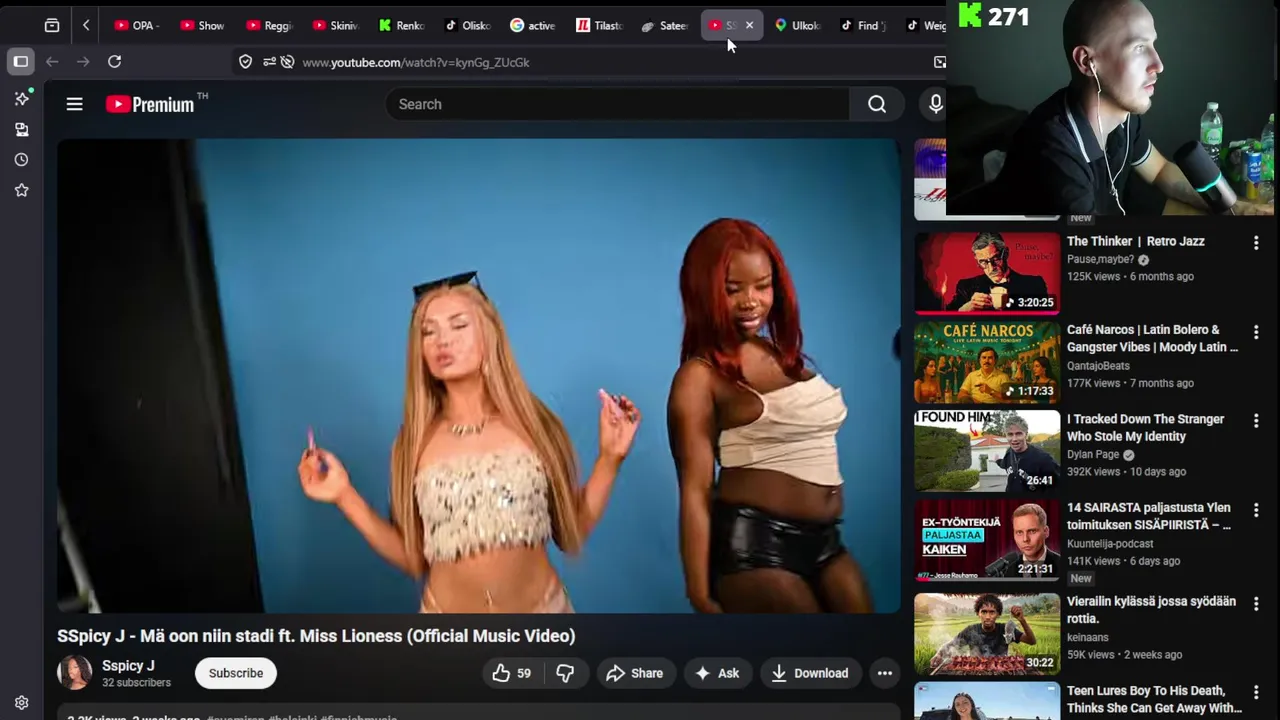Switch to the OPA tab
The height and width of the screenshot is (720, 1280).
137,25
